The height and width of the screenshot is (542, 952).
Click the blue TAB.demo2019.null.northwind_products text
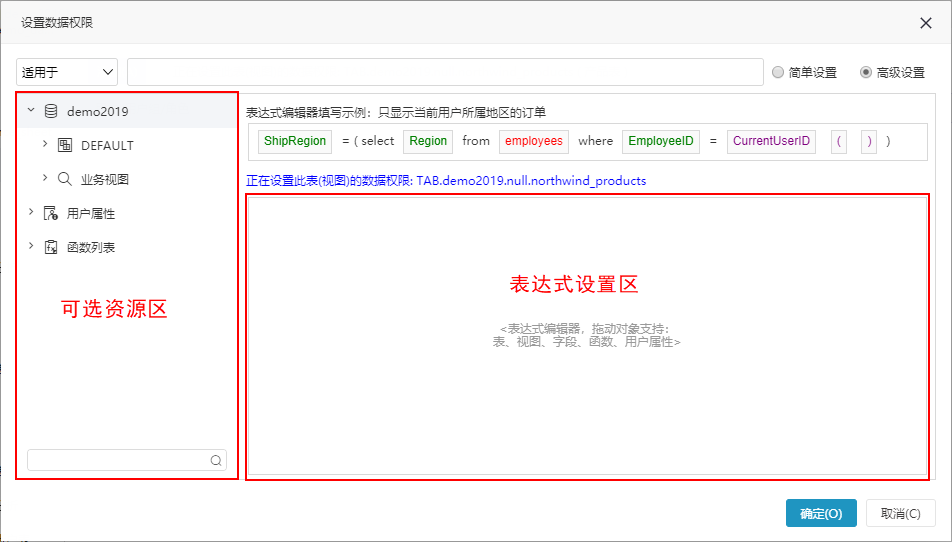point(531,181)
